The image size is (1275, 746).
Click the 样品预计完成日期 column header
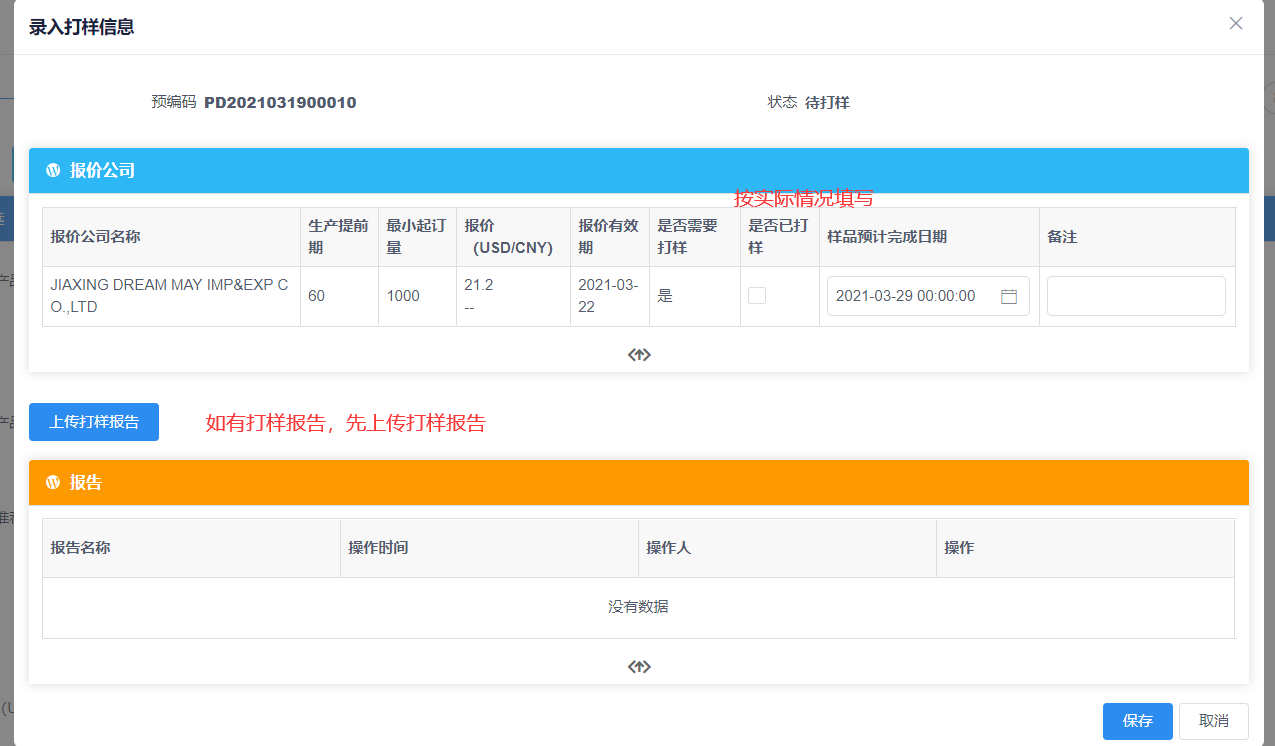pyautogui.click(x=929, y=237)
